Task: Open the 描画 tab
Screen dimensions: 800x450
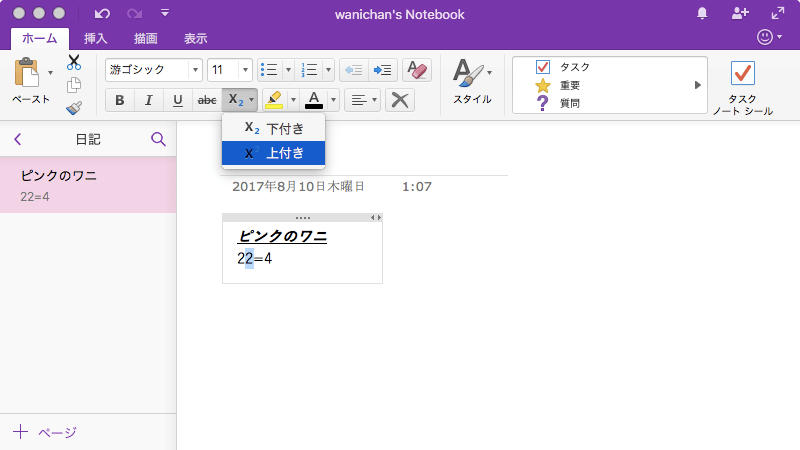Action: point(145,38)
